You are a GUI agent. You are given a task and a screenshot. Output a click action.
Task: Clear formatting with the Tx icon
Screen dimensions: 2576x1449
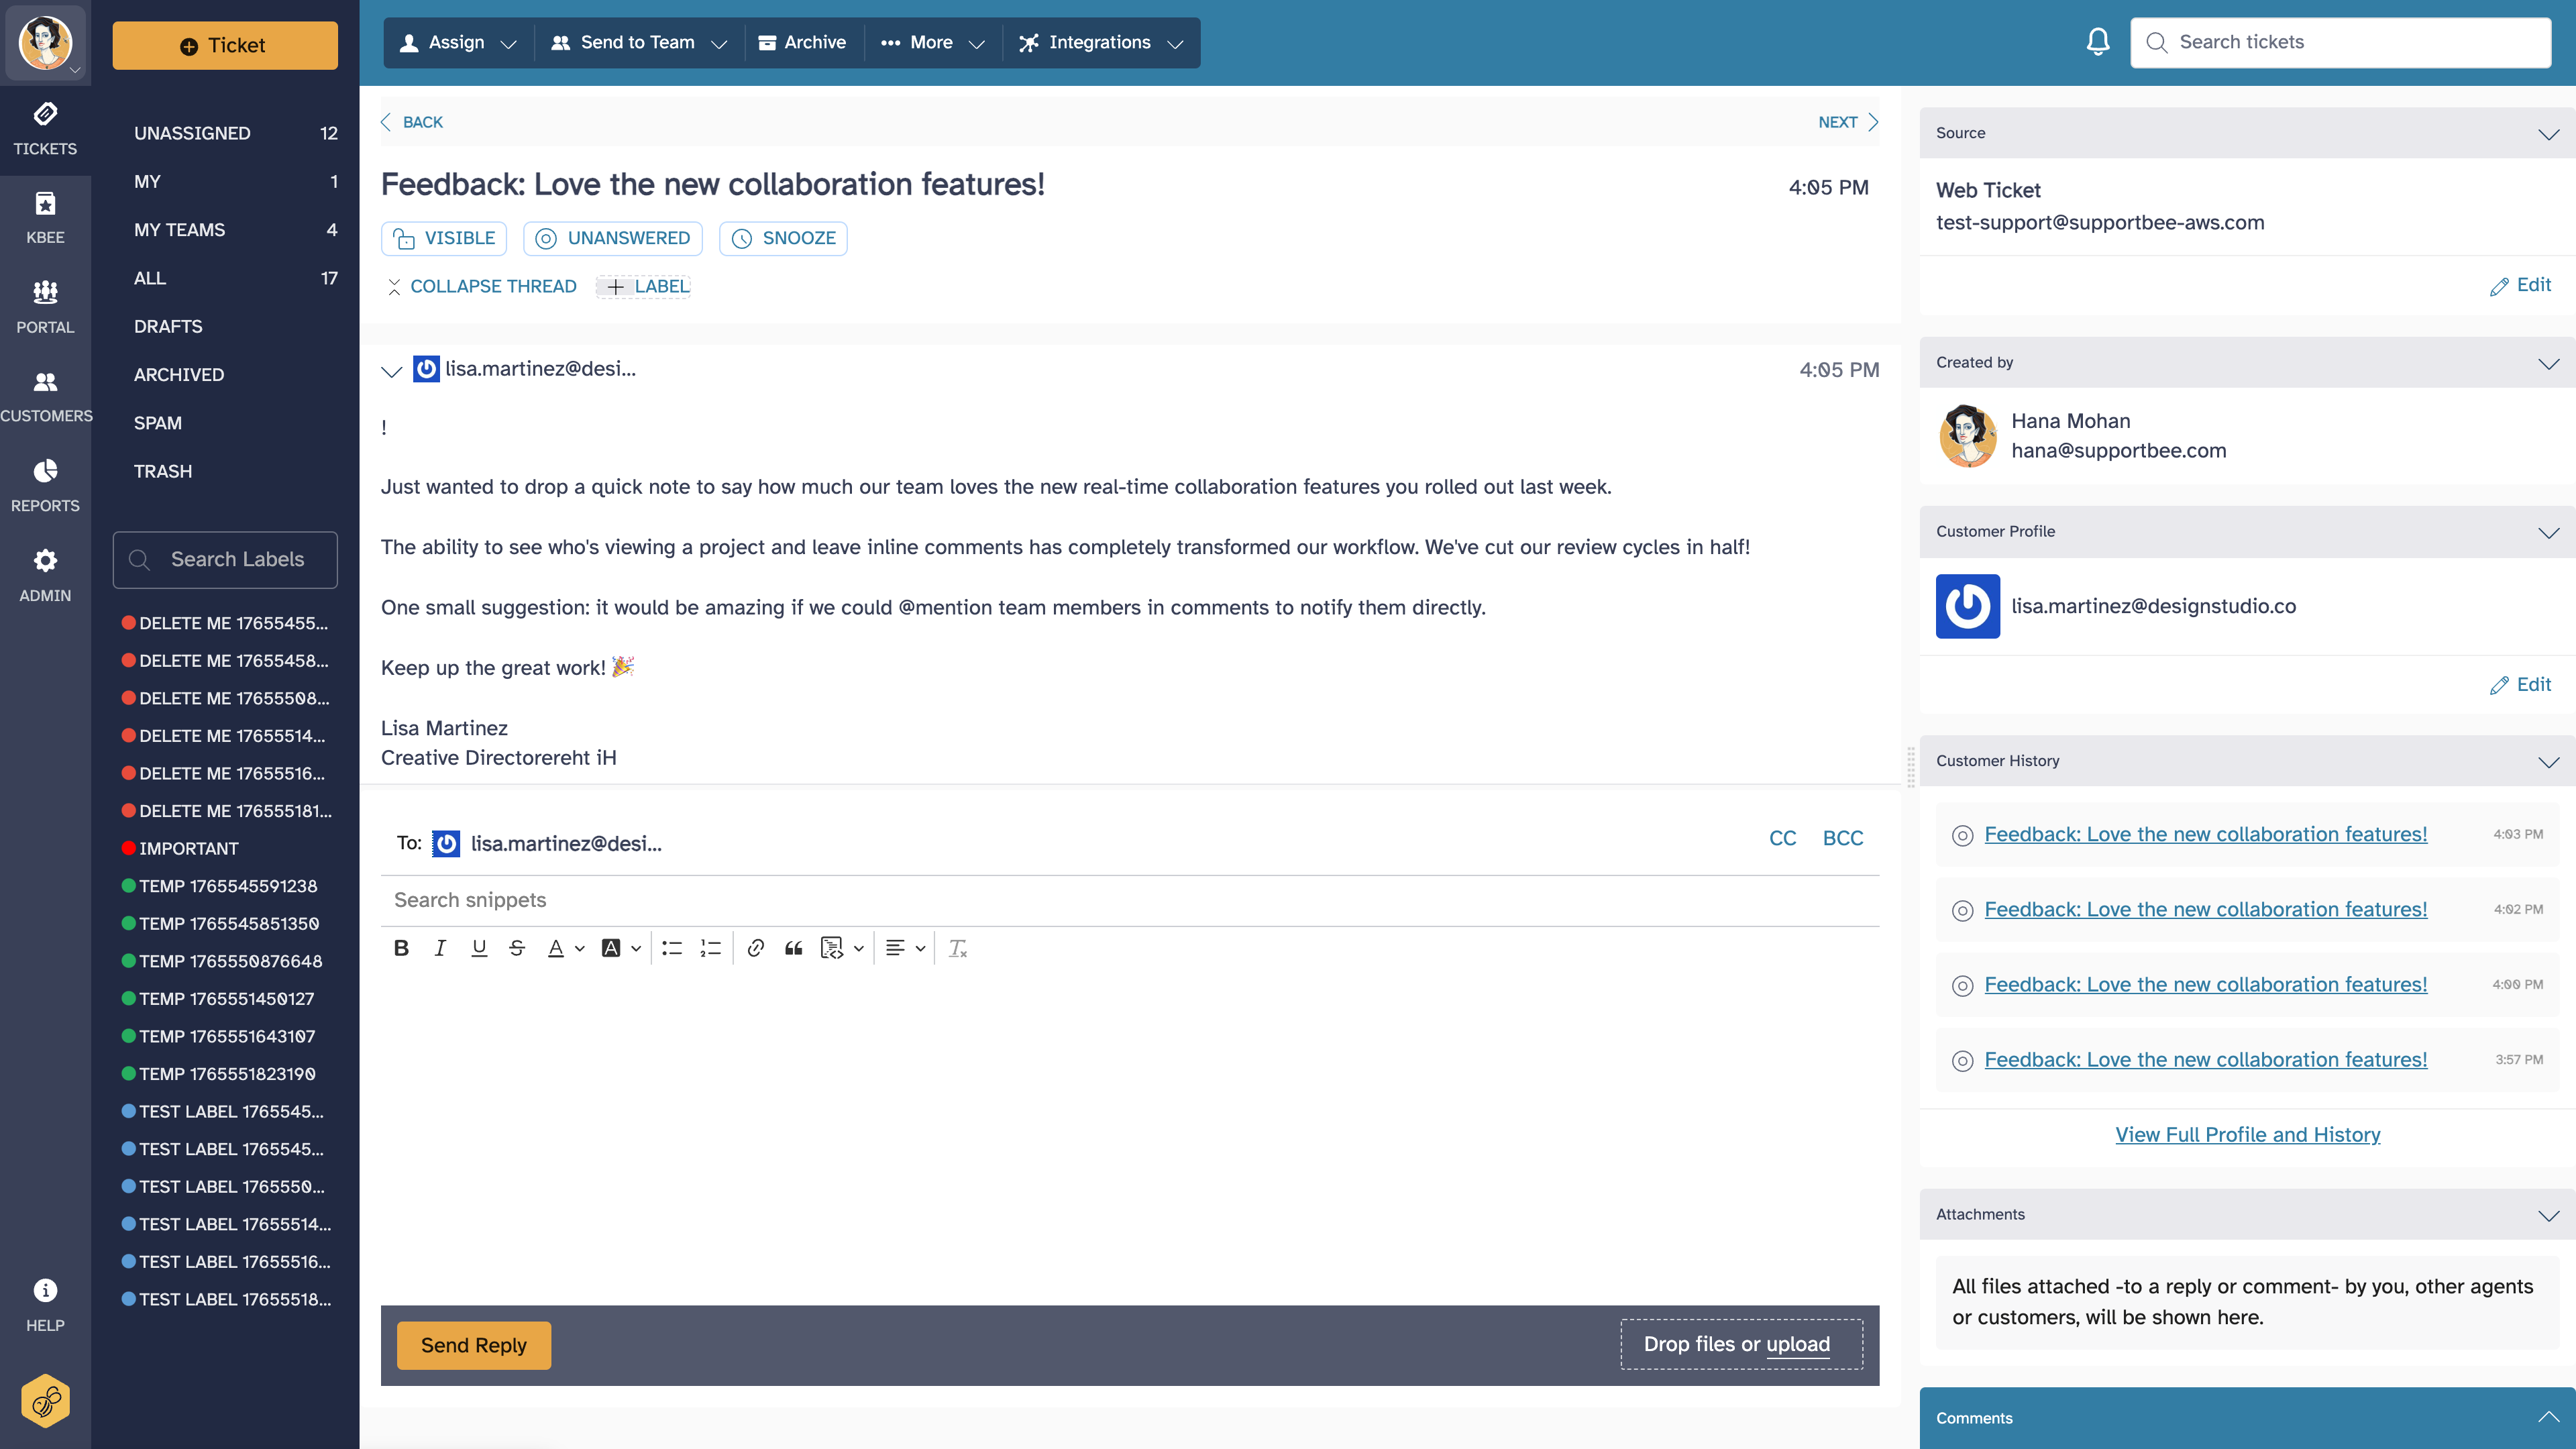click(957, 948)
